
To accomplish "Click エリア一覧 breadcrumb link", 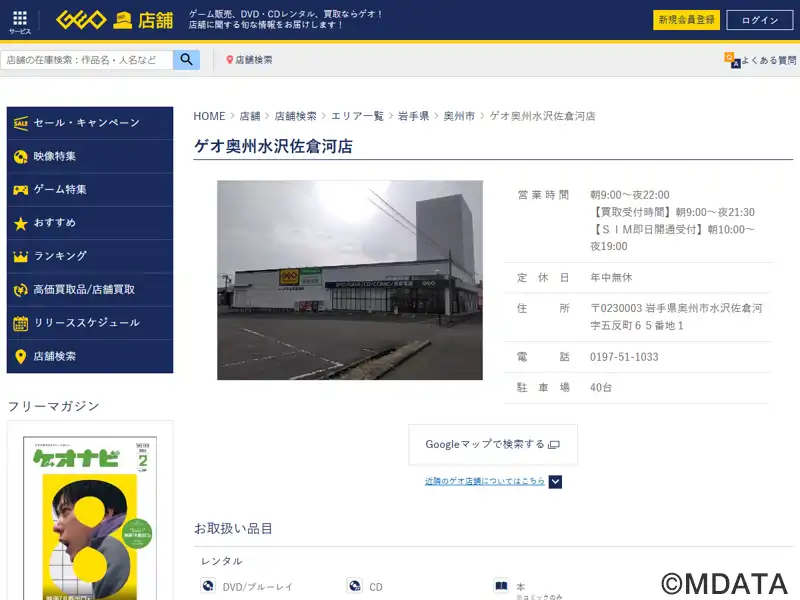I will (357, 116).
